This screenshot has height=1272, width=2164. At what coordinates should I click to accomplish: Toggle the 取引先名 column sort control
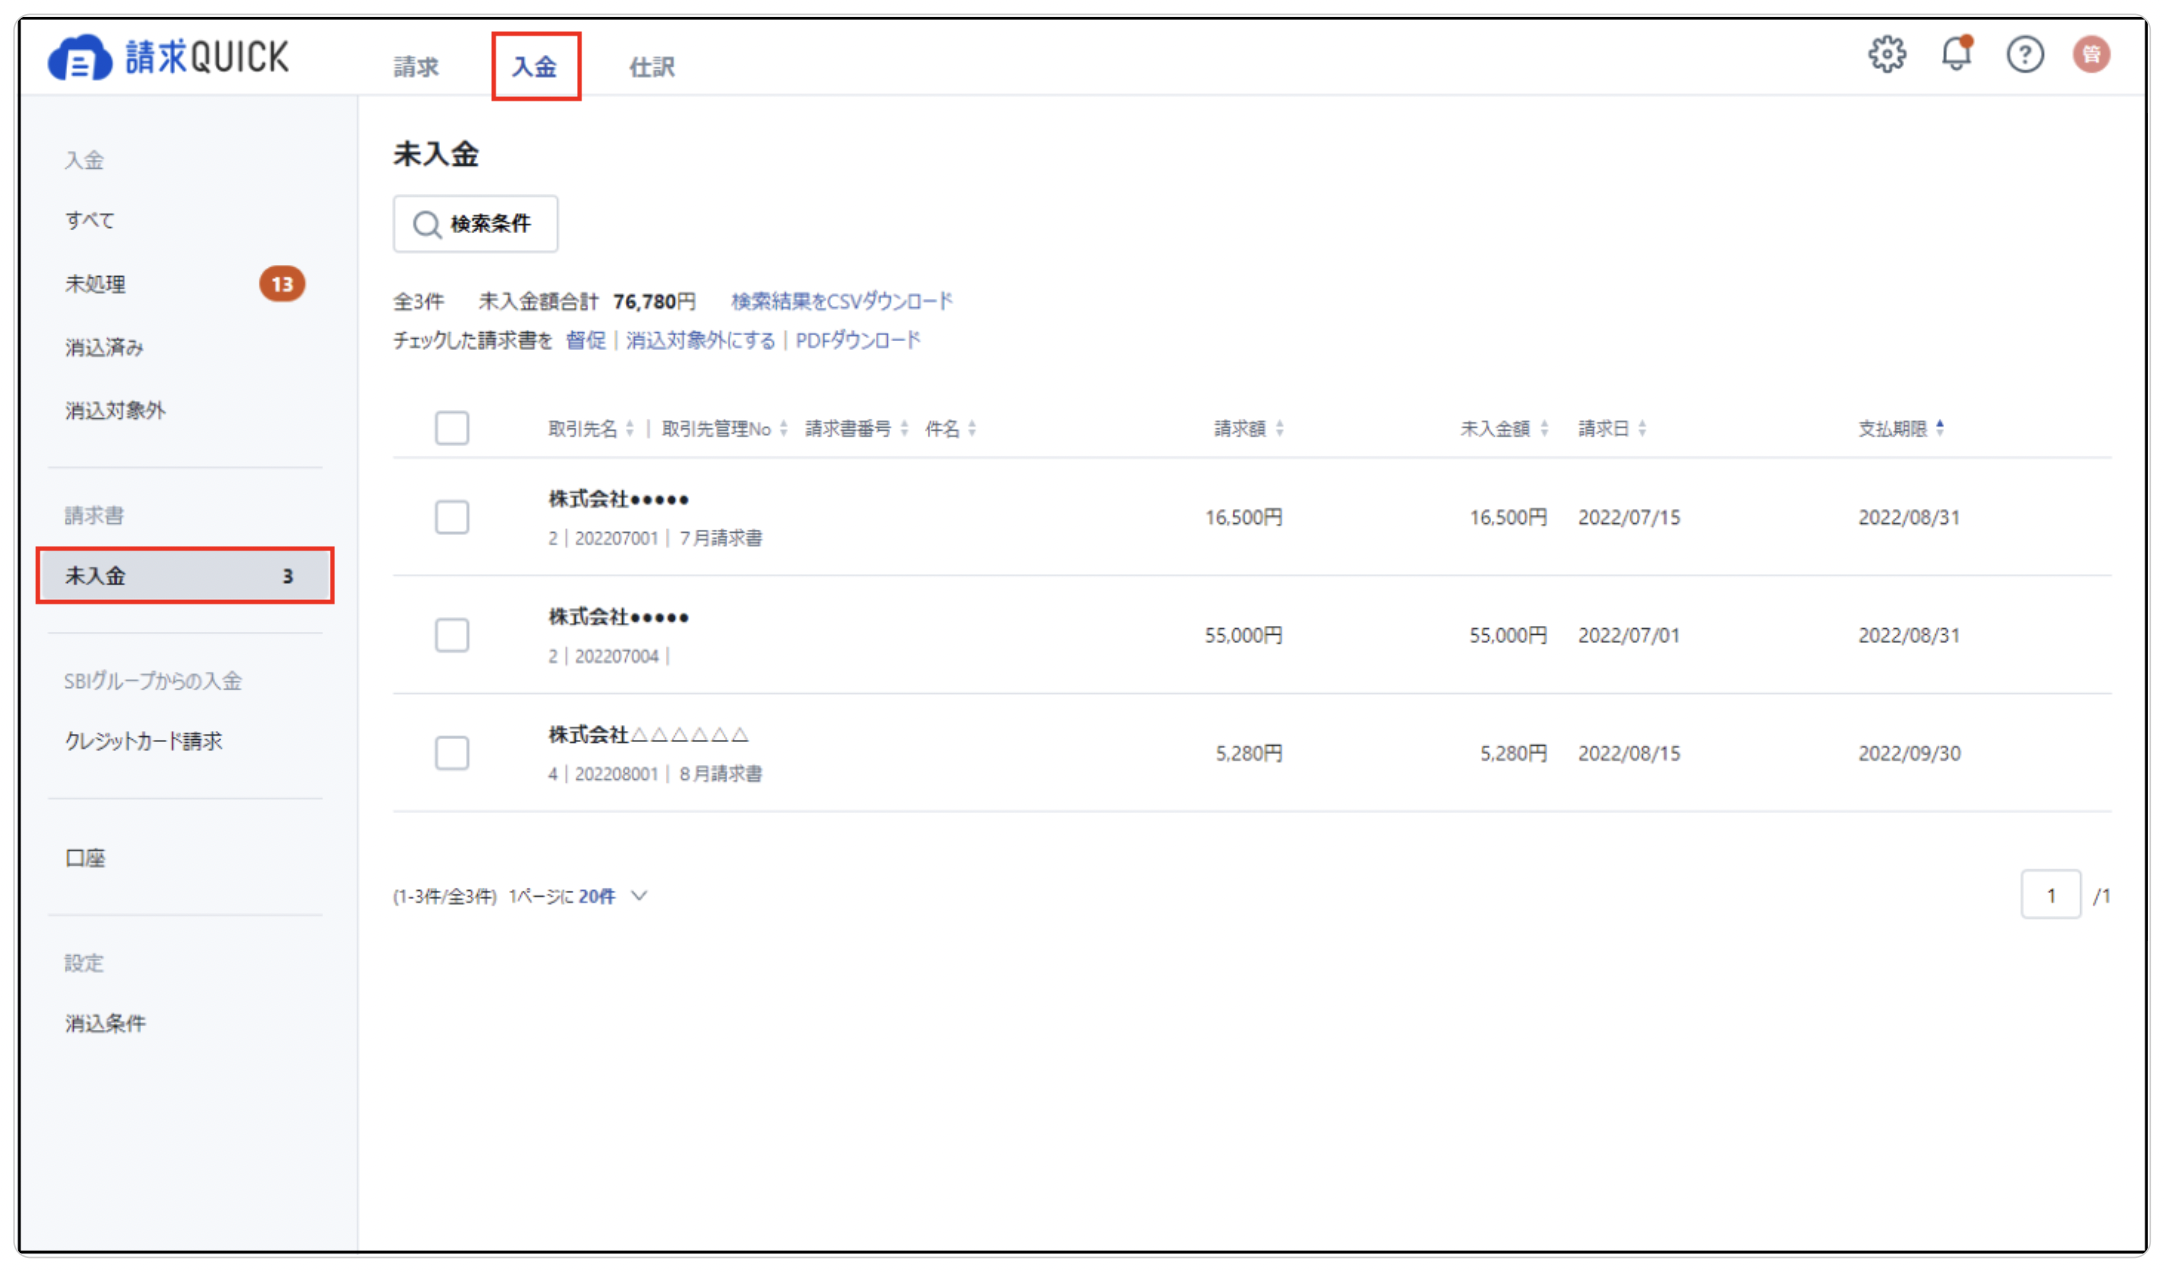631,428
